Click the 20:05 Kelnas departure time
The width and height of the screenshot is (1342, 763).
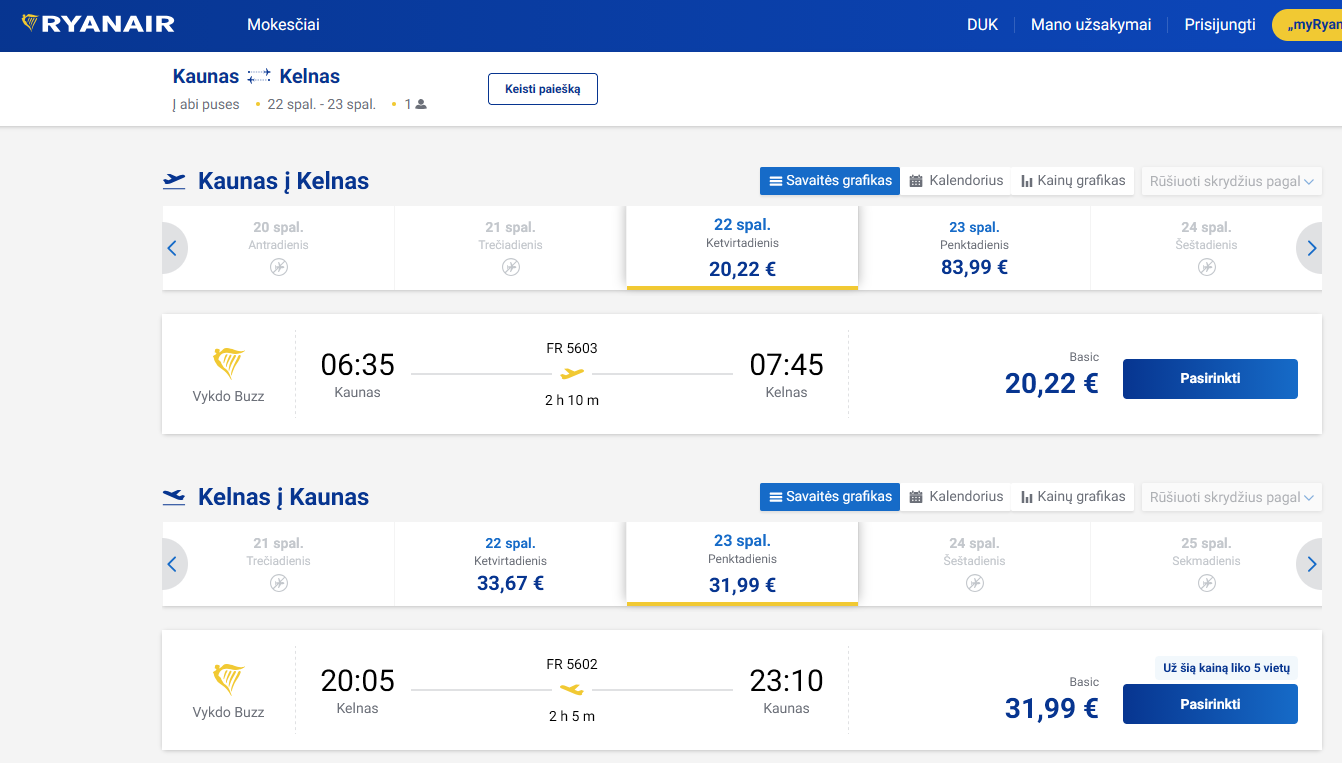(358, 681)
